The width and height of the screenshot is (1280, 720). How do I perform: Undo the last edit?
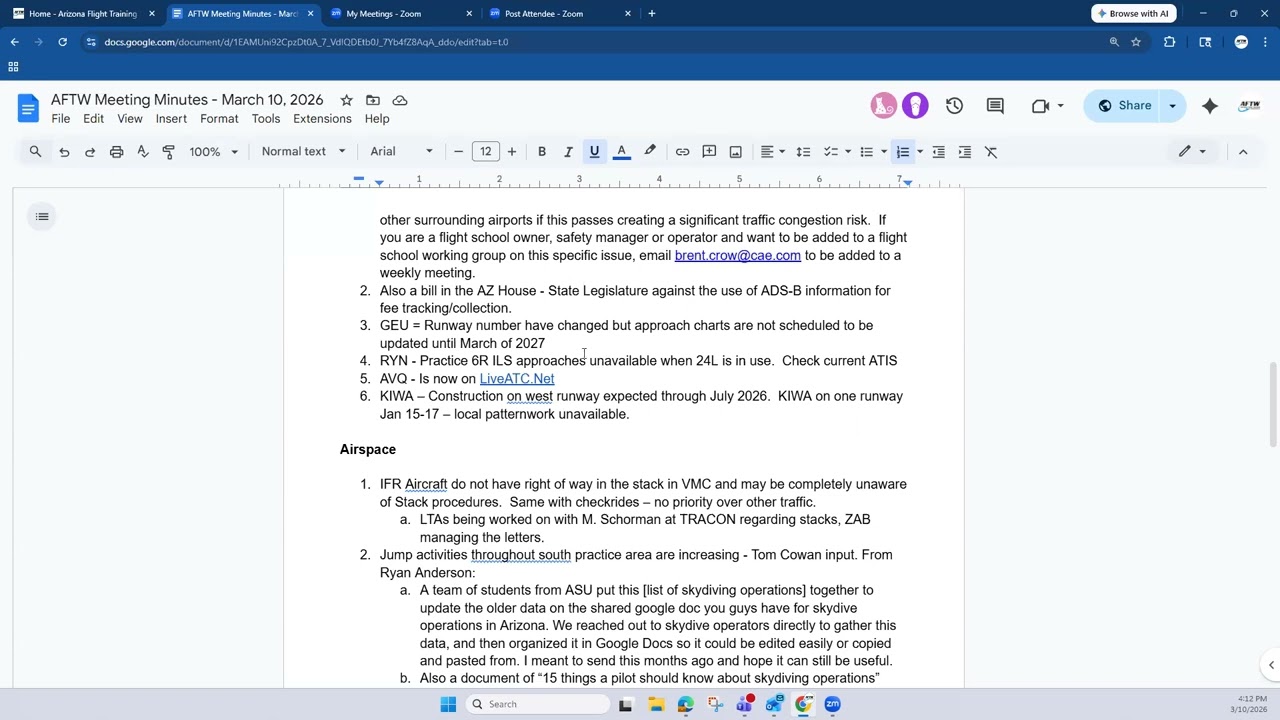pyautogui.click(x=64, y=152)
